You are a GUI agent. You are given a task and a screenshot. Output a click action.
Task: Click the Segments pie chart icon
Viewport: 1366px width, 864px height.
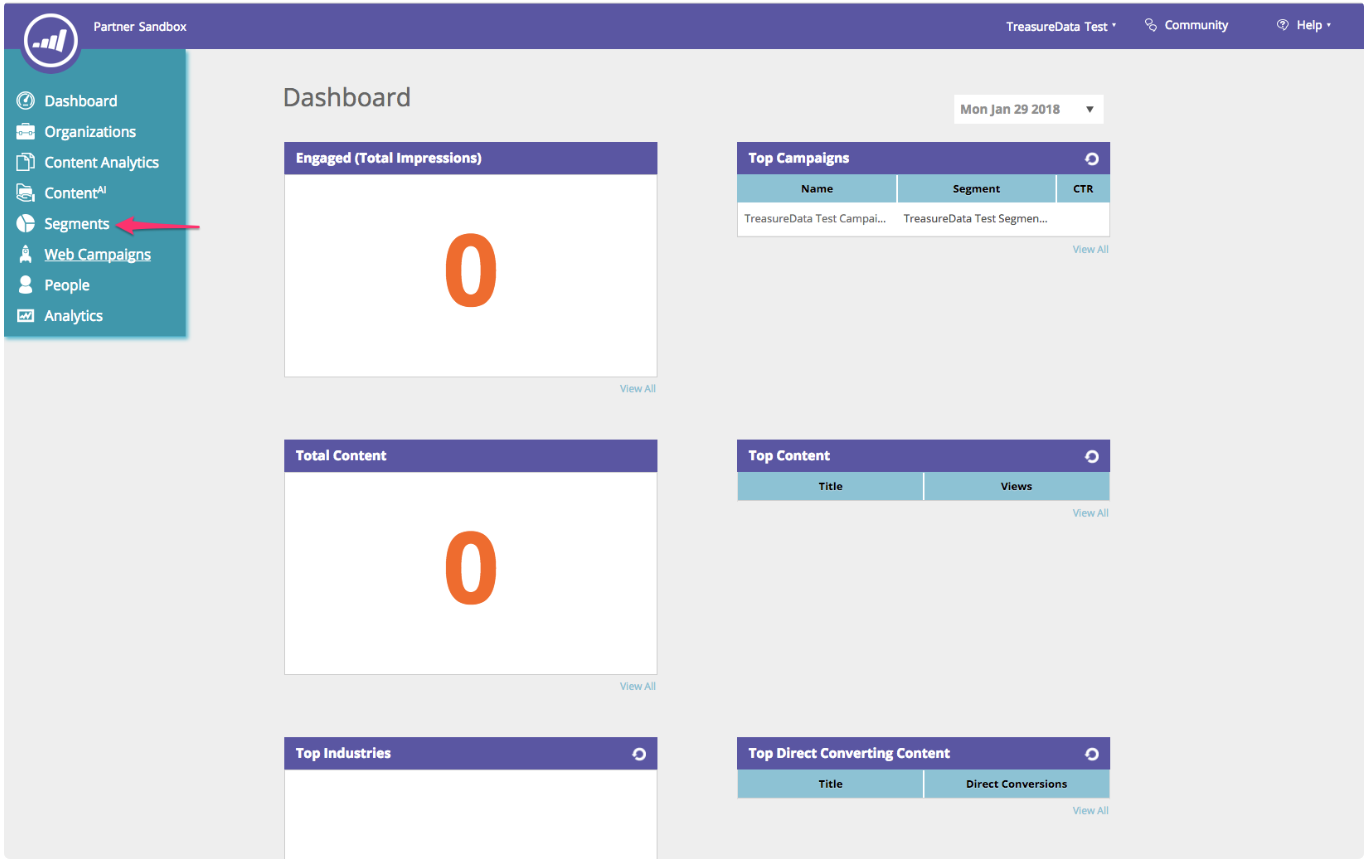pyautogui.click(x=26, y=224)
